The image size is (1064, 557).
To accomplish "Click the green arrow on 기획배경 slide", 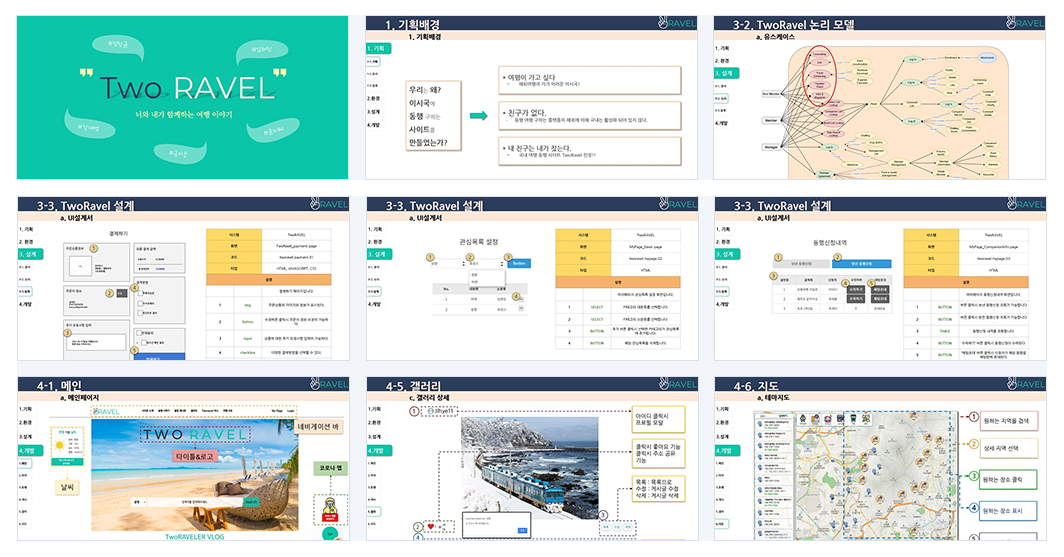I will tap(479, 116).
